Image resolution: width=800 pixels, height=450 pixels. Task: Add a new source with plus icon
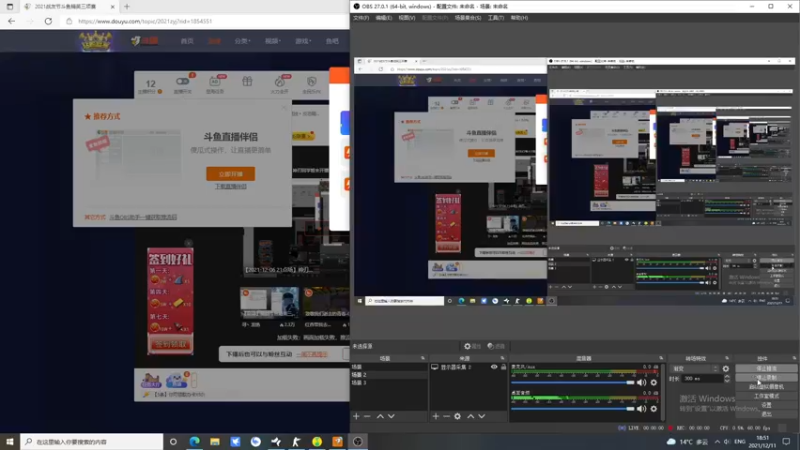click(436, 416)
